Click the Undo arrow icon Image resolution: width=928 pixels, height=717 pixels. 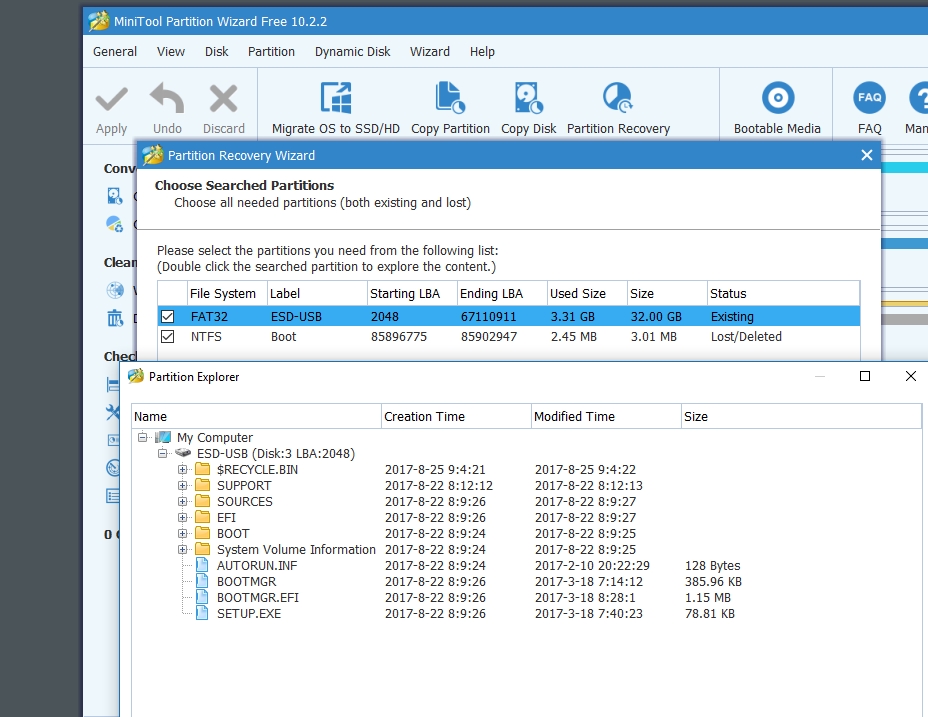[x=167, y=98]
